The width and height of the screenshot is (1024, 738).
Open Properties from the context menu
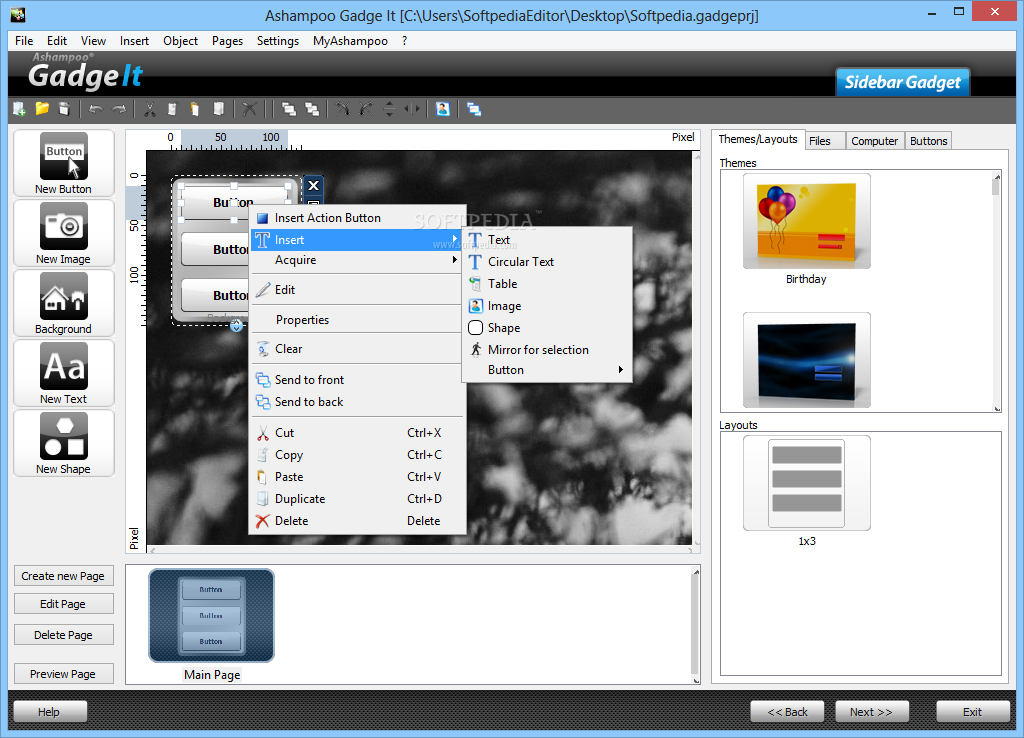point(357,319)
